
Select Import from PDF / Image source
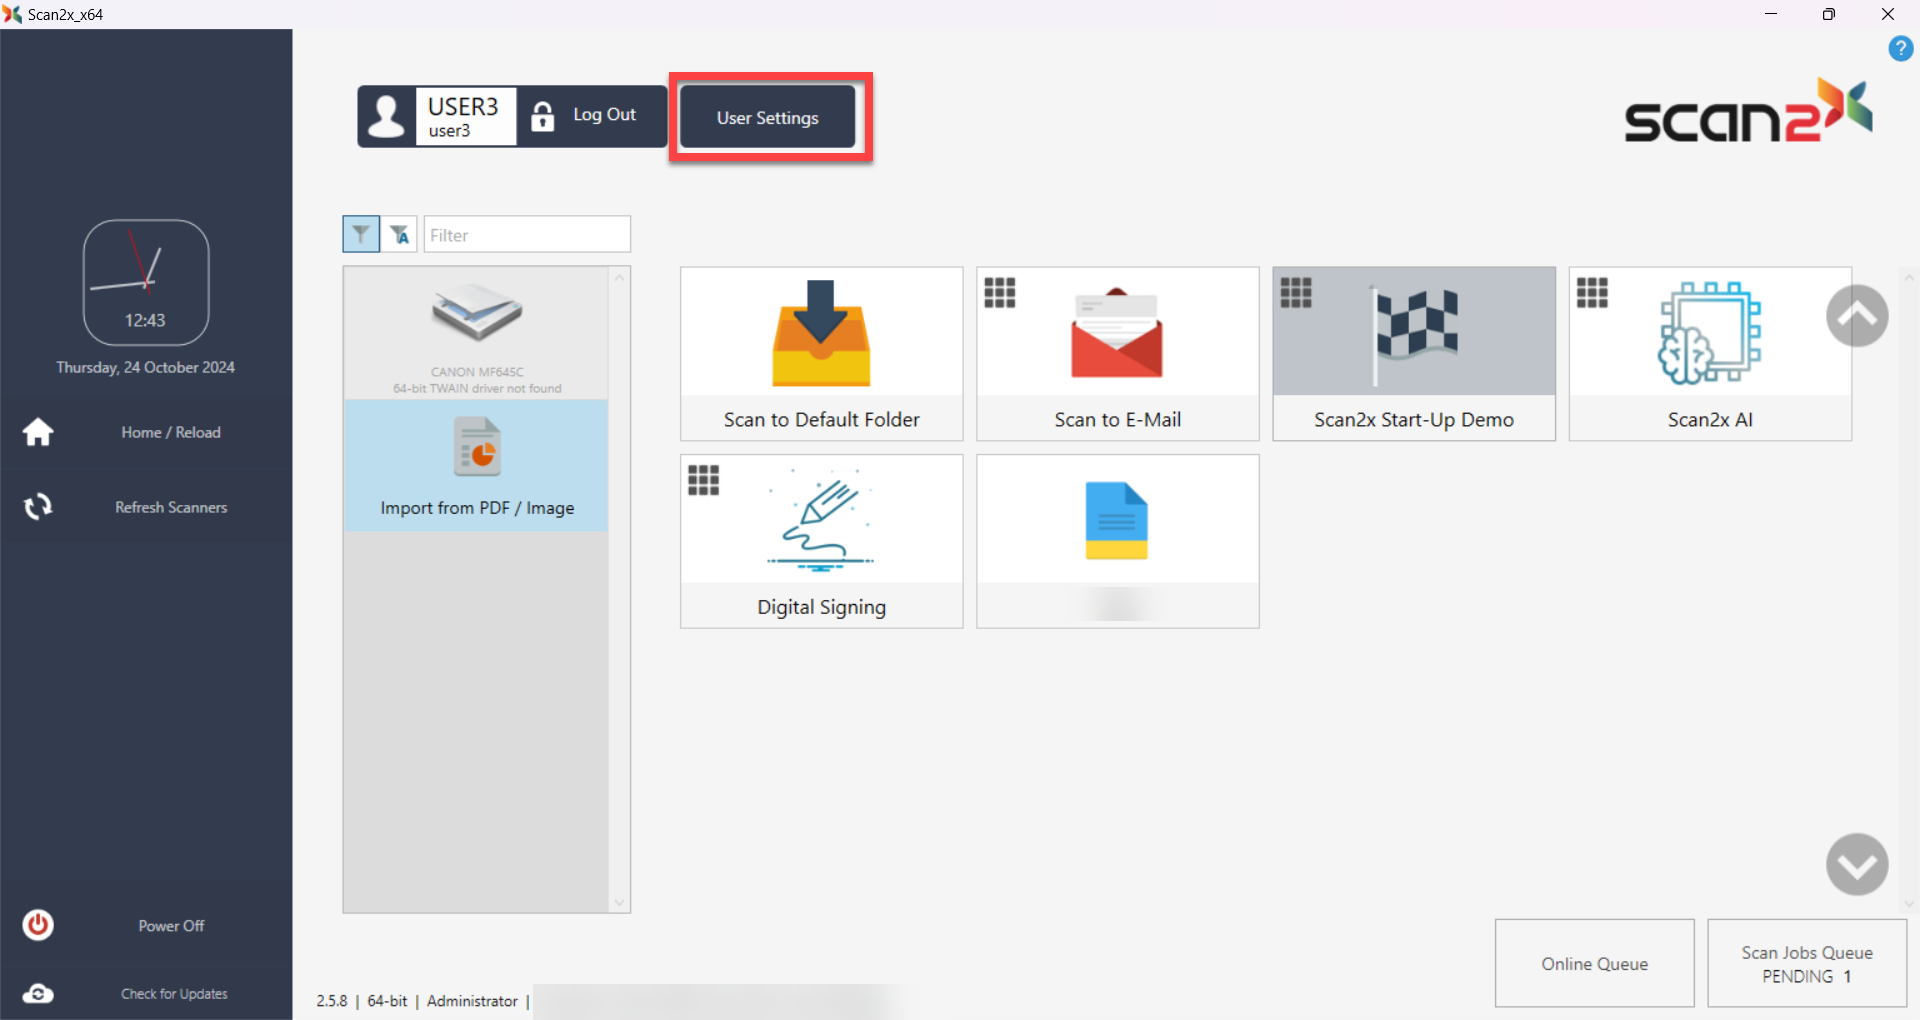pos(477,466)
